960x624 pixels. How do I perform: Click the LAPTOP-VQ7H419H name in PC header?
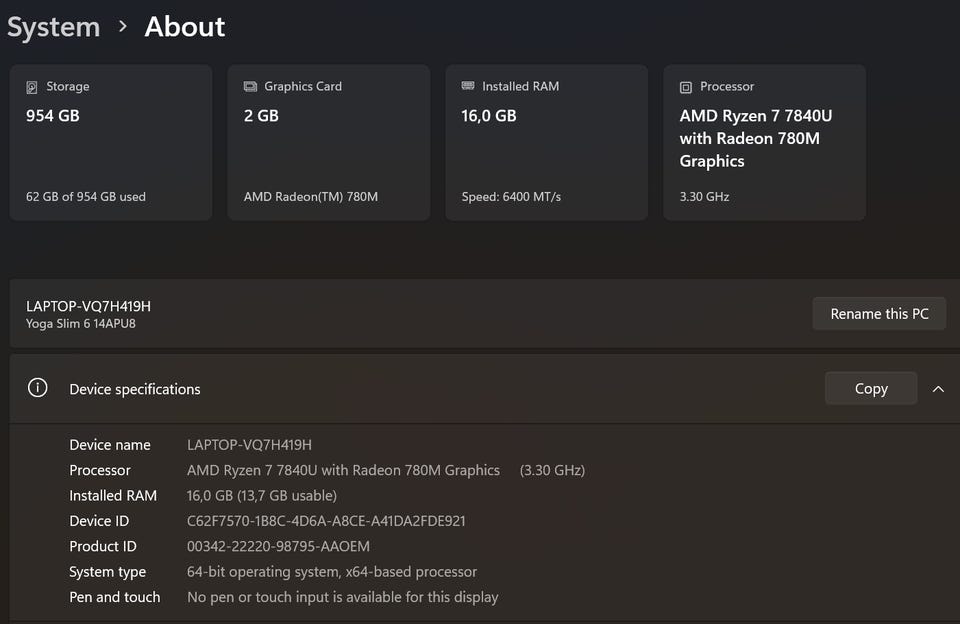tap(88, 306)
